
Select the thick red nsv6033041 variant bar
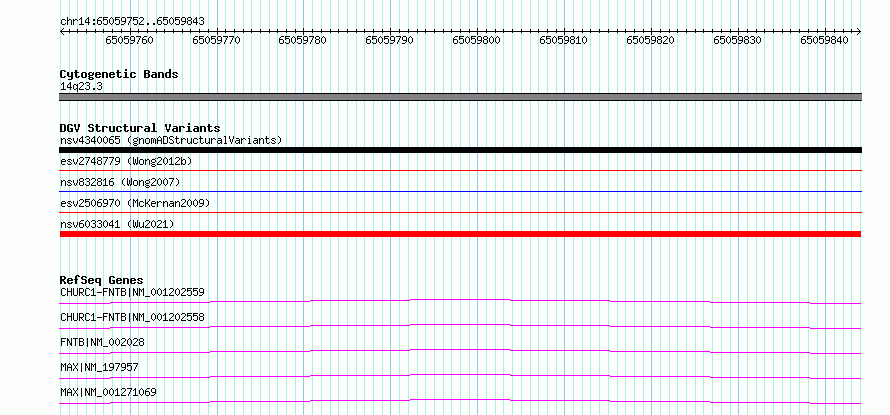pyautogui.click(x=460, y=234)
